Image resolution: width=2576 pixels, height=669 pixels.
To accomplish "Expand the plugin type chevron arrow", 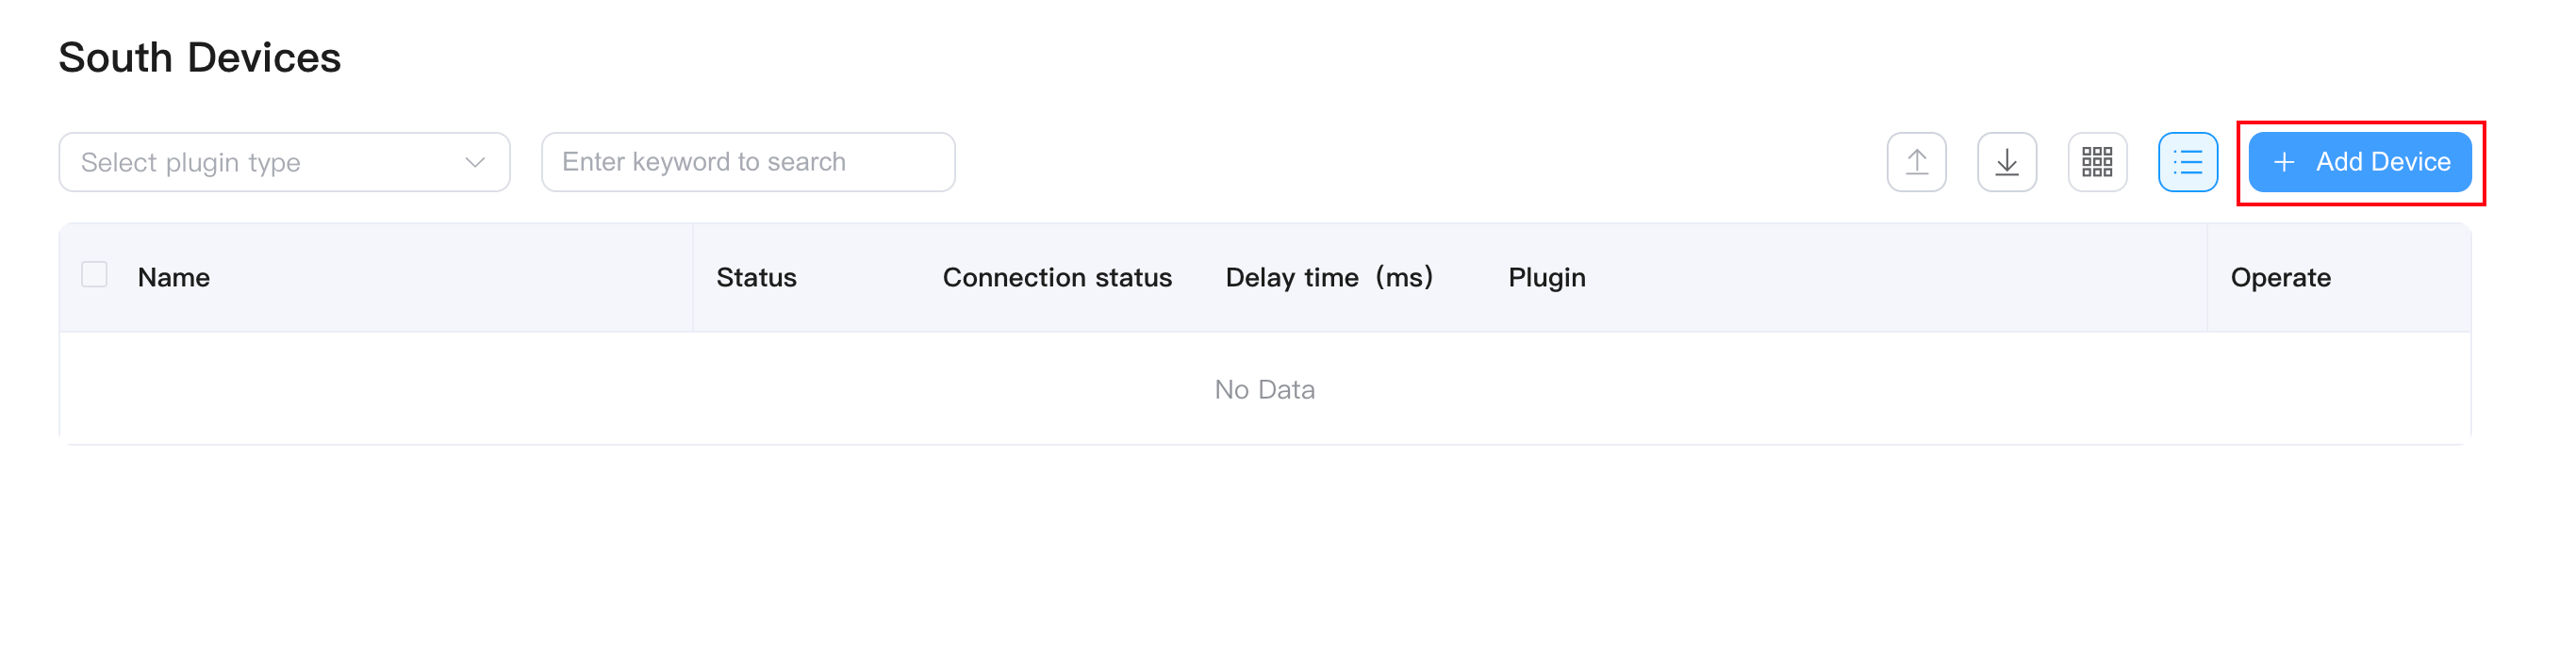I will pos(475,162).
